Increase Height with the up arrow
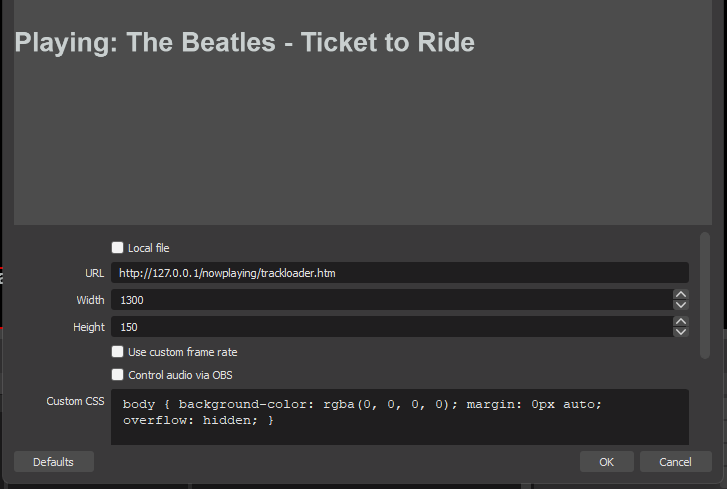This screenshot has height=489, width=727. [x=681, y=321]
